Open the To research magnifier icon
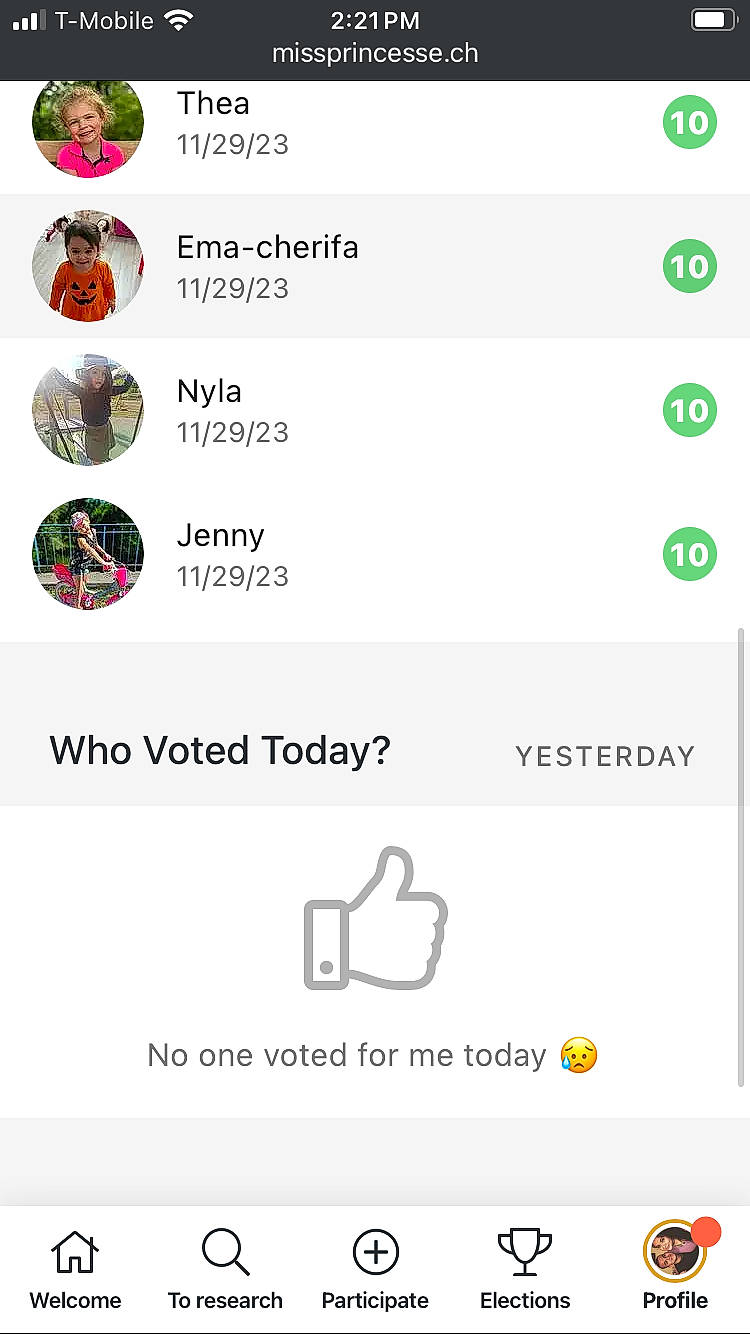This screenshot has height=1334, width=750. point(225,1254)
